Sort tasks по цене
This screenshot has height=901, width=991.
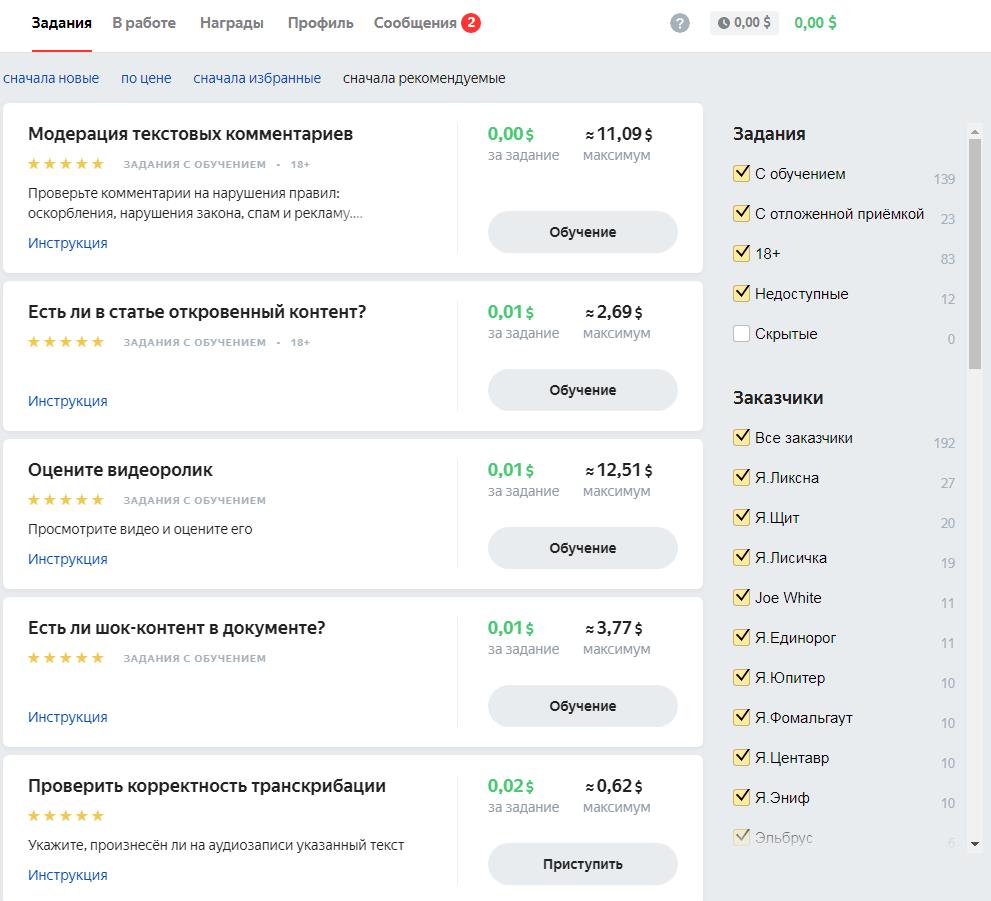[146, 78]
